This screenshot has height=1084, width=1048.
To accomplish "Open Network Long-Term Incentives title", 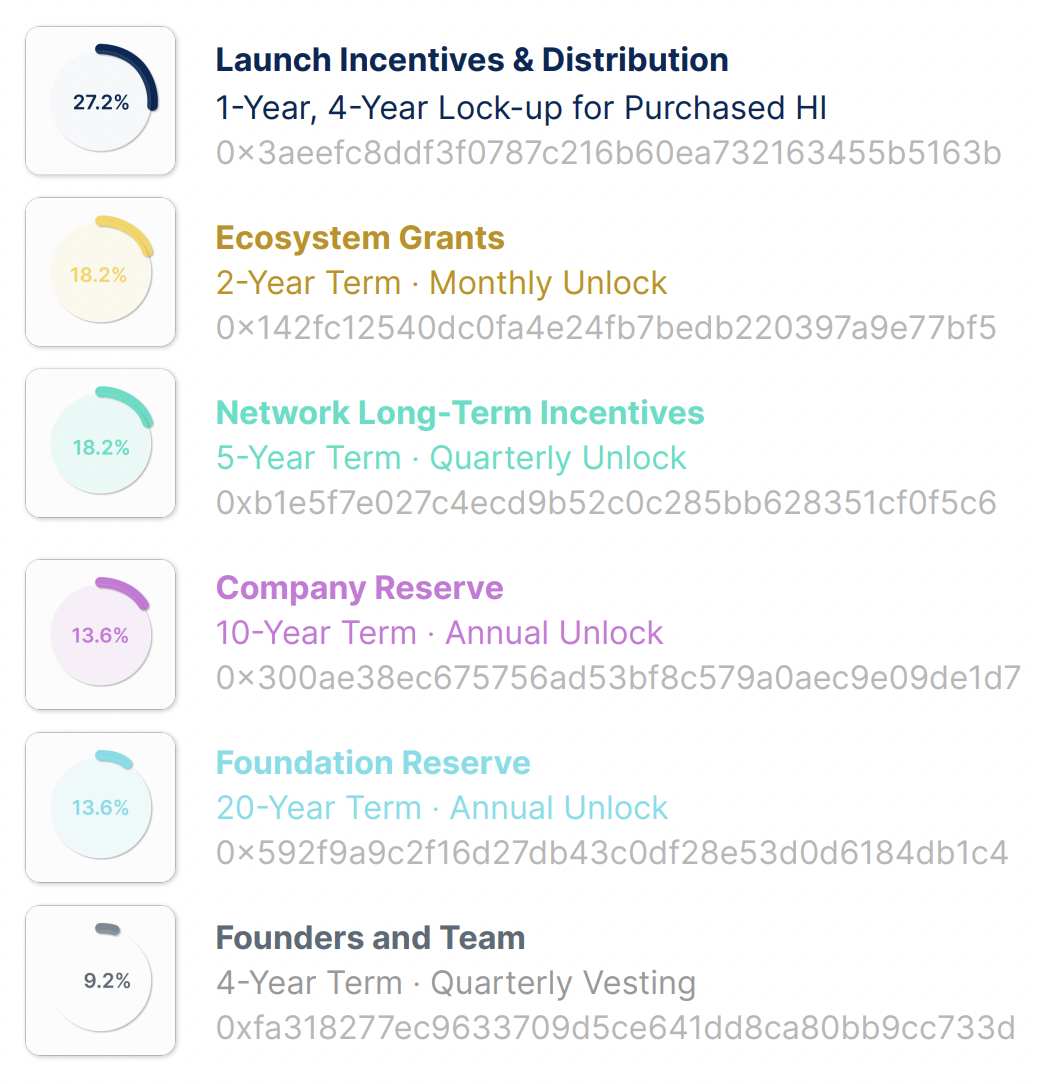I will click(460, 413).
